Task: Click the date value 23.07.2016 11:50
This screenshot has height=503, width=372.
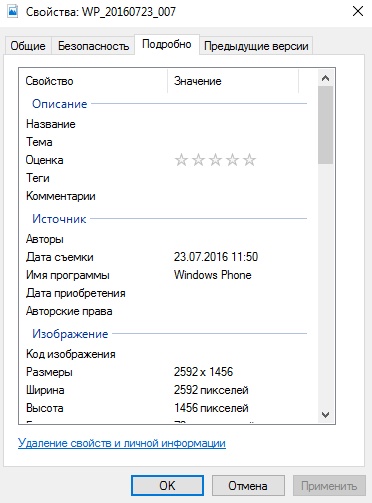Action: pos(216,257)
